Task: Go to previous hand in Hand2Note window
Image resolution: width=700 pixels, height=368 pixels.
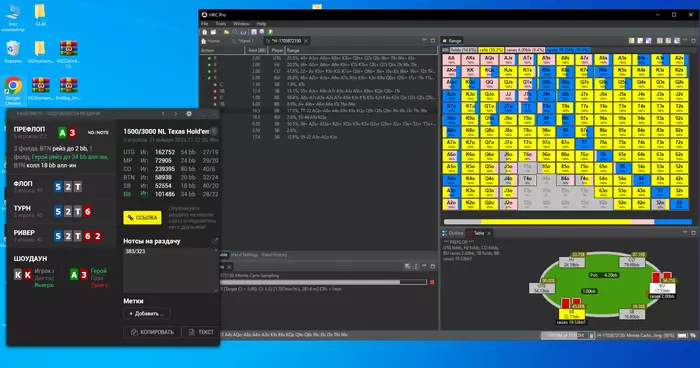Action: 163,114
